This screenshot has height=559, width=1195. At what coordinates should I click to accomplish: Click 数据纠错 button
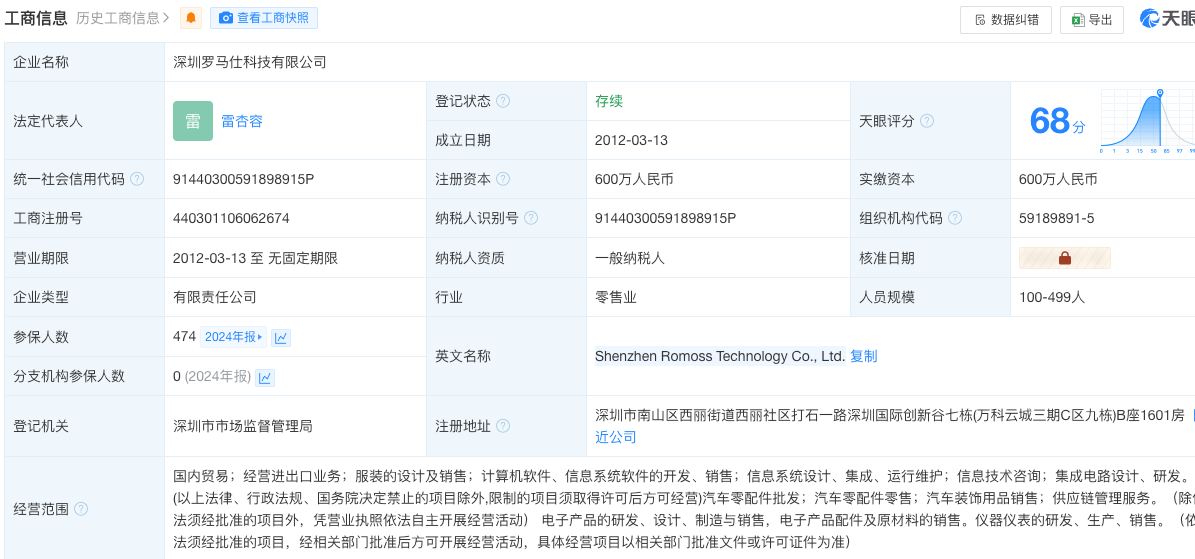pos(1006,20)
